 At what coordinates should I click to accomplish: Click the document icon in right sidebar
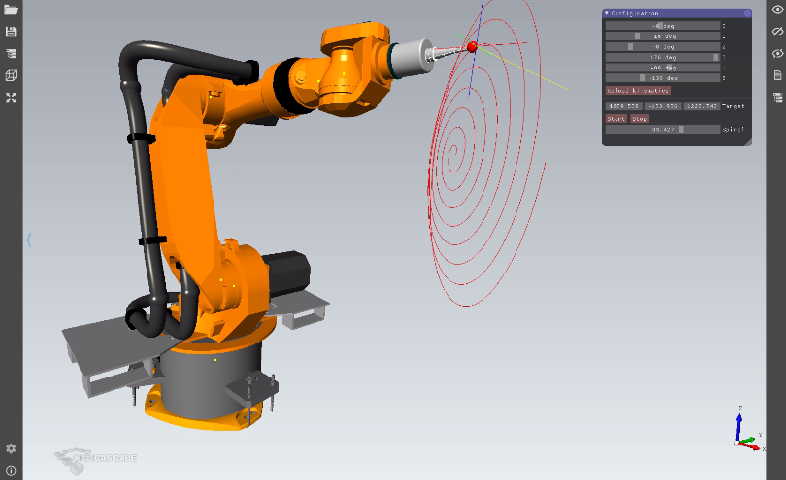[x=777, y=75]
